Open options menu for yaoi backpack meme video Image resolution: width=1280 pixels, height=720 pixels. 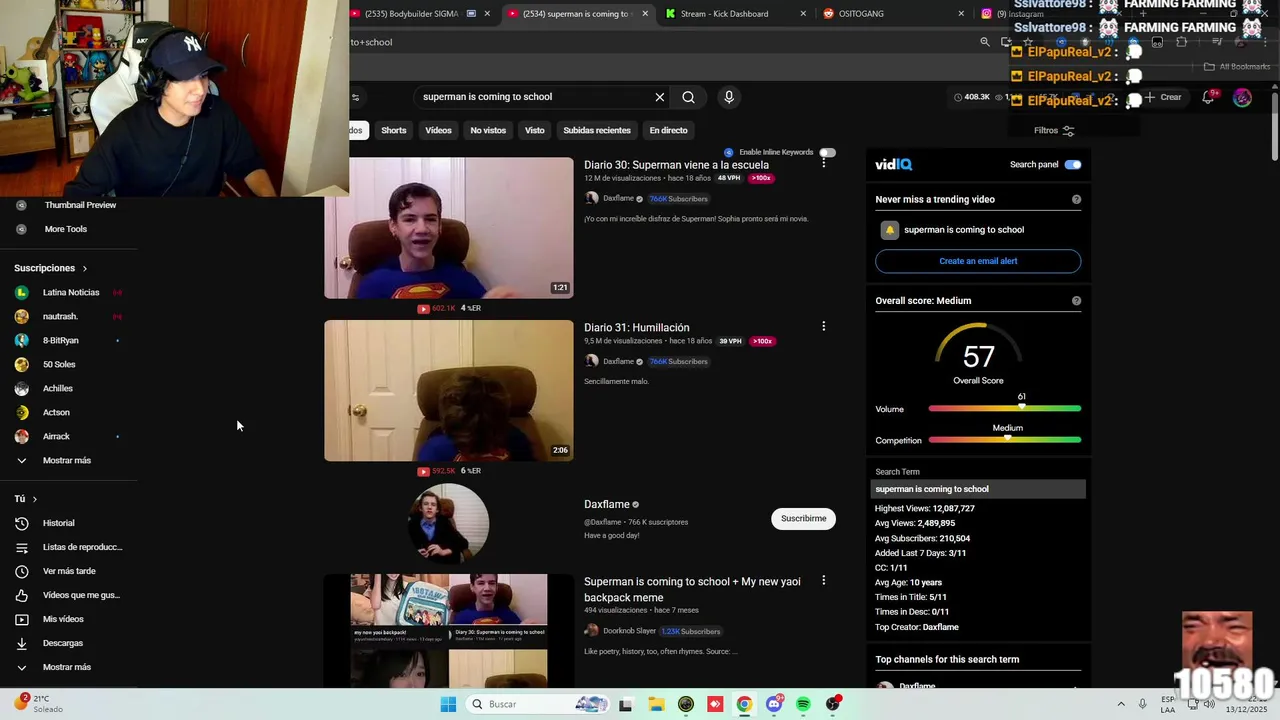[824, 580]
